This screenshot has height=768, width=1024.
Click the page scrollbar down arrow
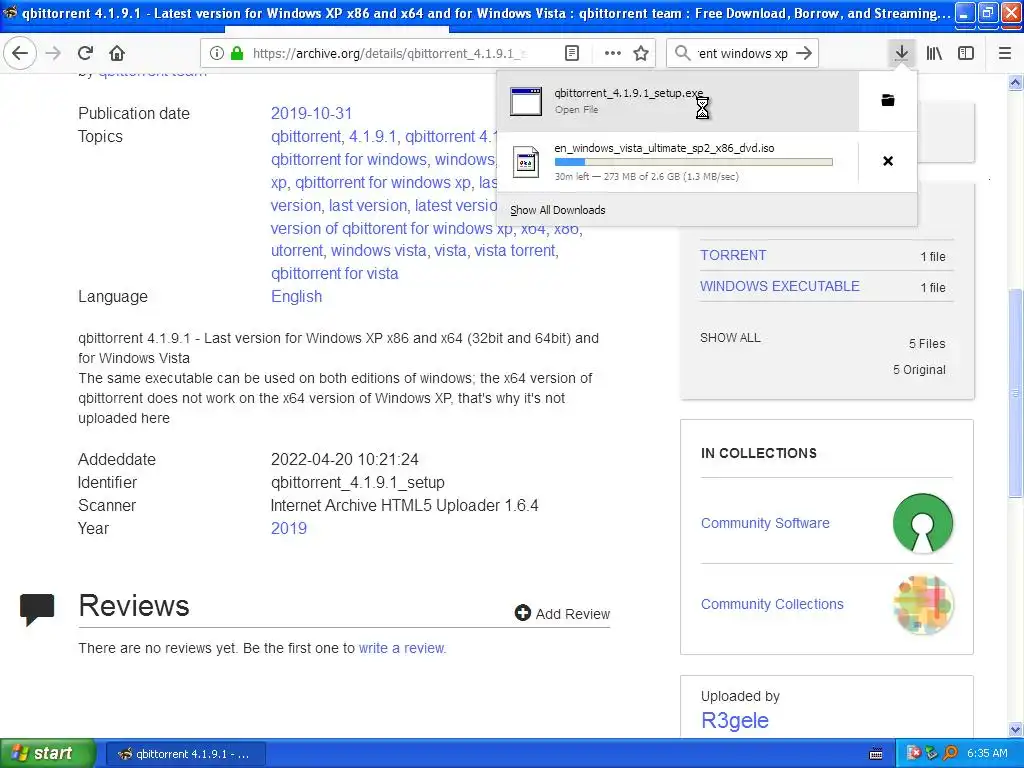tap(1015, 729)
